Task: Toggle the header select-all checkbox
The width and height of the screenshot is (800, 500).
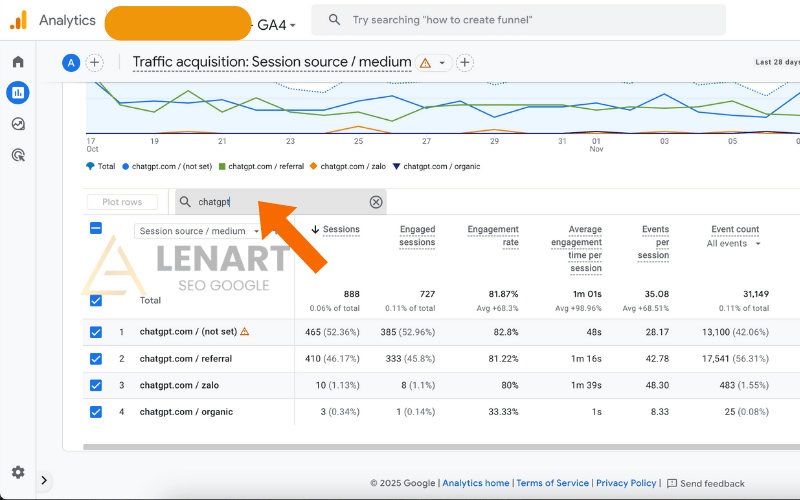Action: point(96,228)
